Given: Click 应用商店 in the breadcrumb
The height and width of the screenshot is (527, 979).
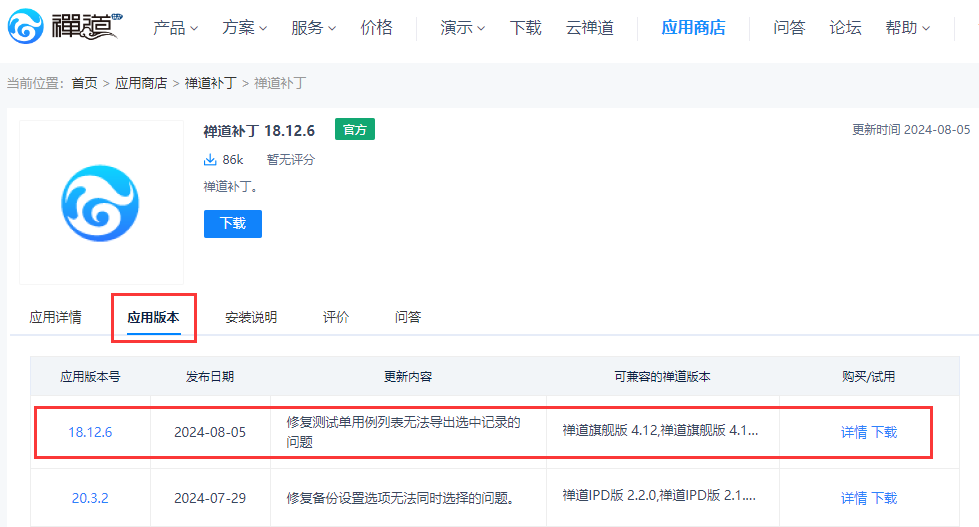Looking at the screenshot, I should [141, 83].
